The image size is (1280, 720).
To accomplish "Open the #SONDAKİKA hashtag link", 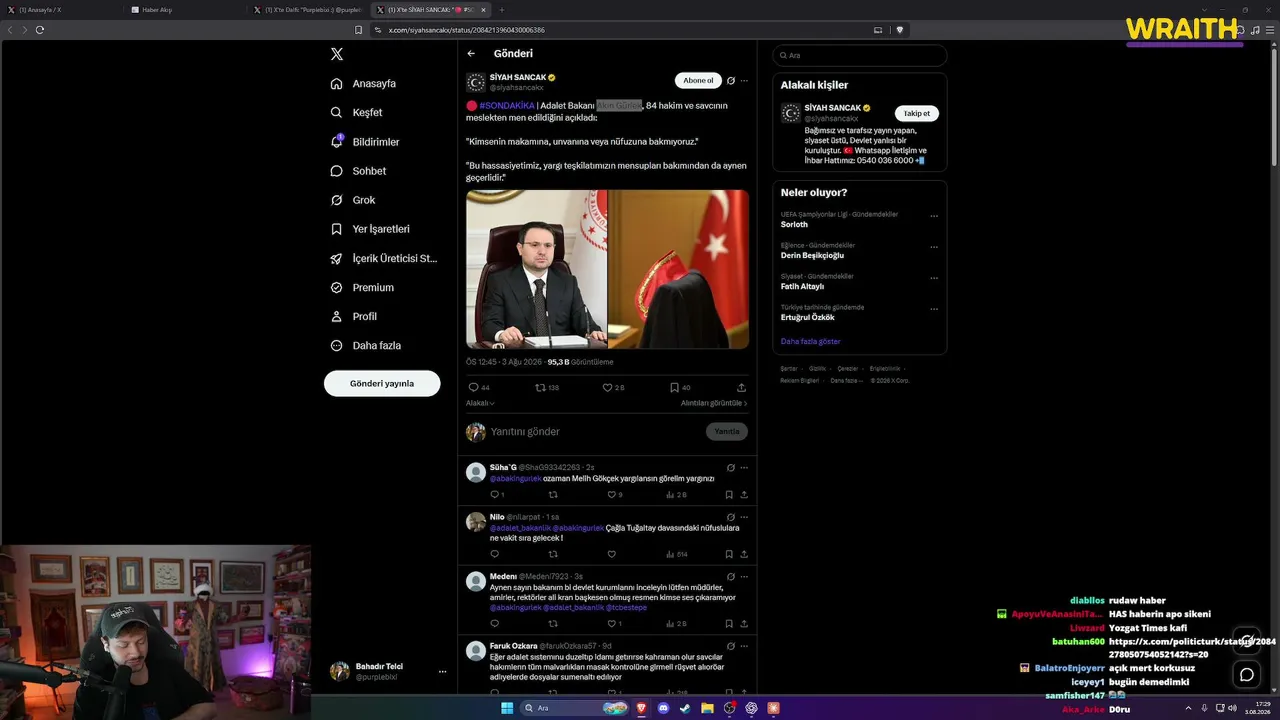I will tap(507, 106).
